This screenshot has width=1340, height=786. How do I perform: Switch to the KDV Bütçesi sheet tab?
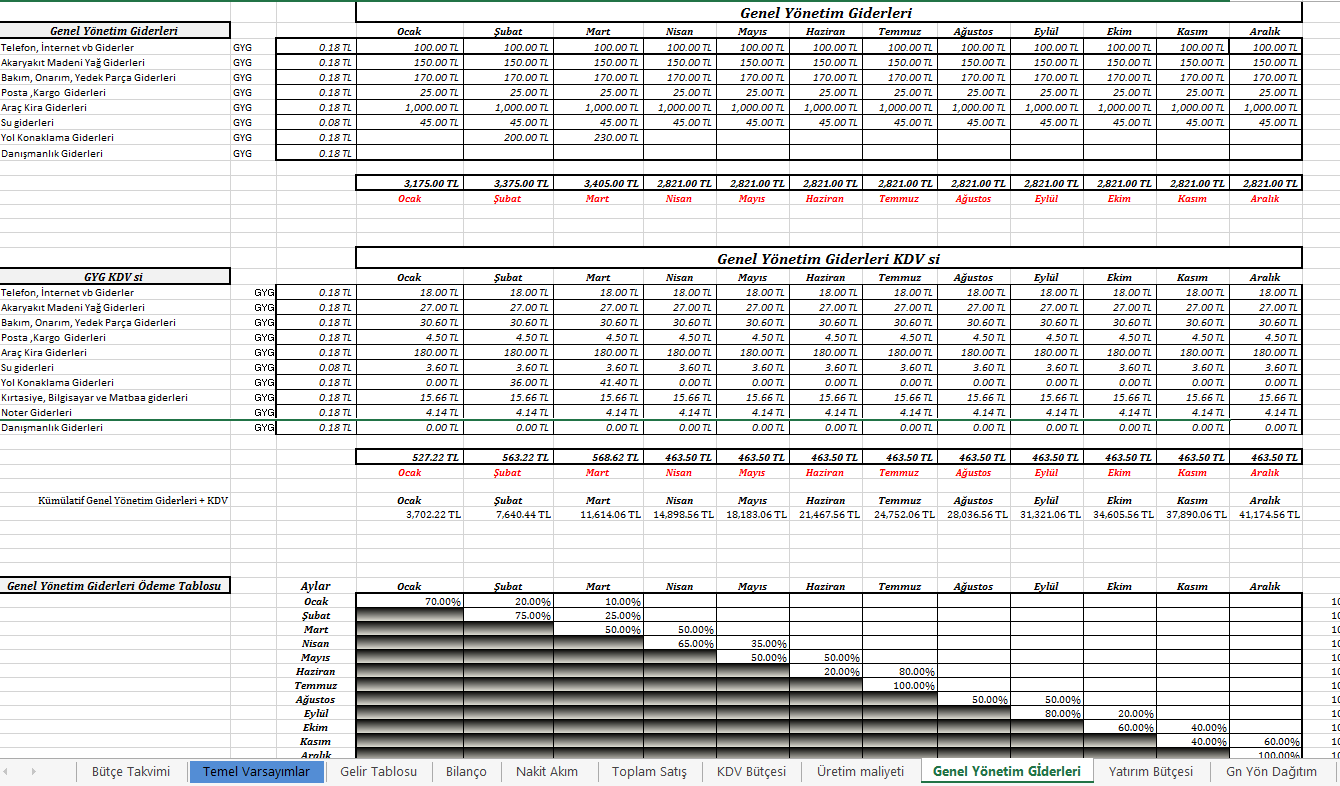click(751, 772)
